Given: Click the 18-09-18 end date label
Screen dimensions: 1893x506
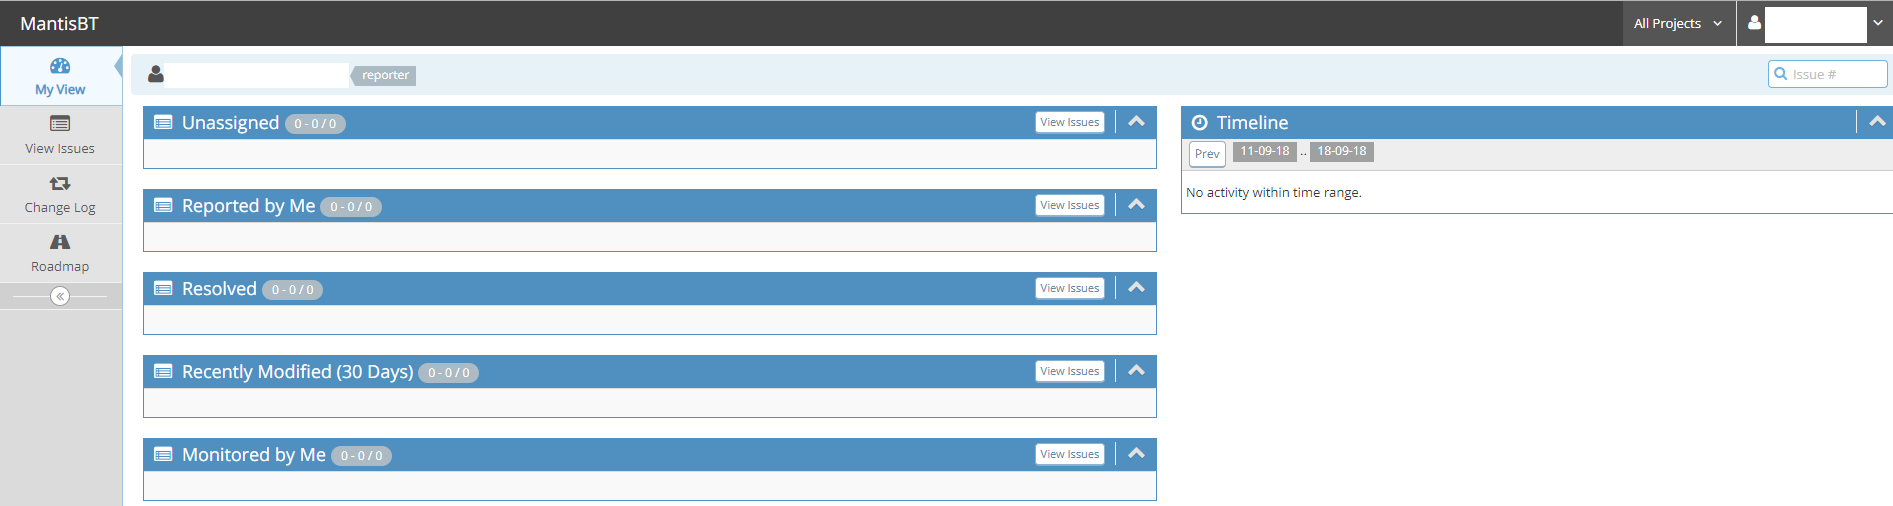Looking at the screenshot, I should tap(1342, 151).
